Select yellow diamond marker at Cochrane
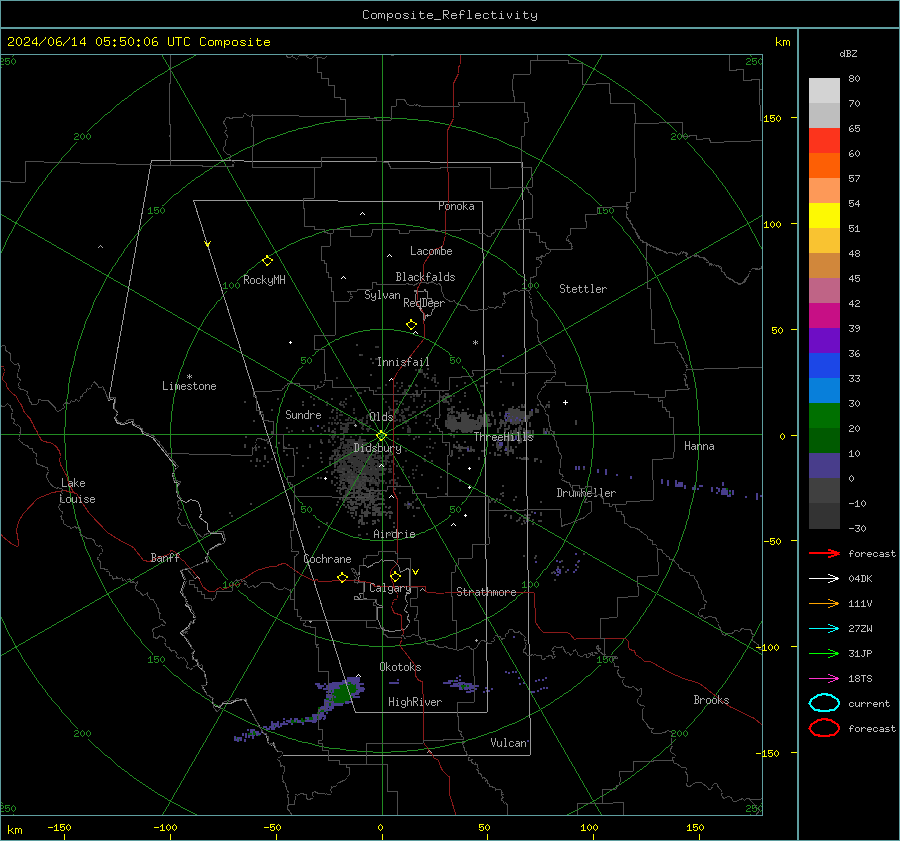900x841 pixels. tap(342, 578)
